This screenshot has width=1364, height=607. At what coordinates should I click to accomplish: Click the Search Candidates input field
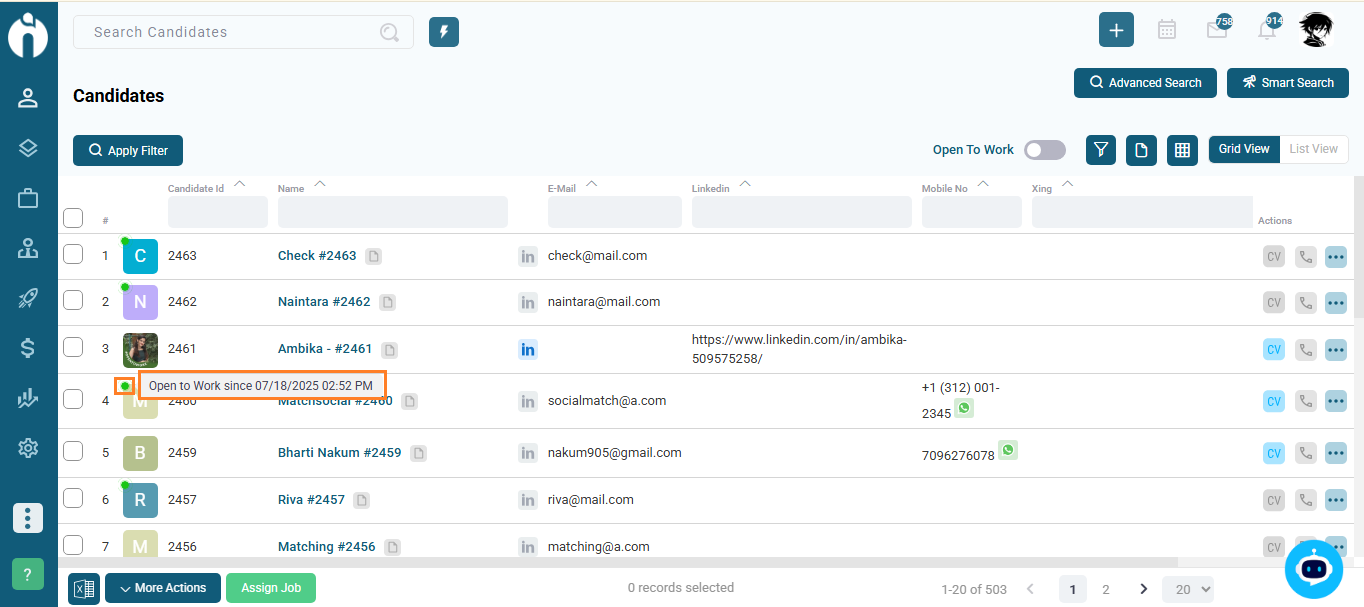click(x=230, y=32)
